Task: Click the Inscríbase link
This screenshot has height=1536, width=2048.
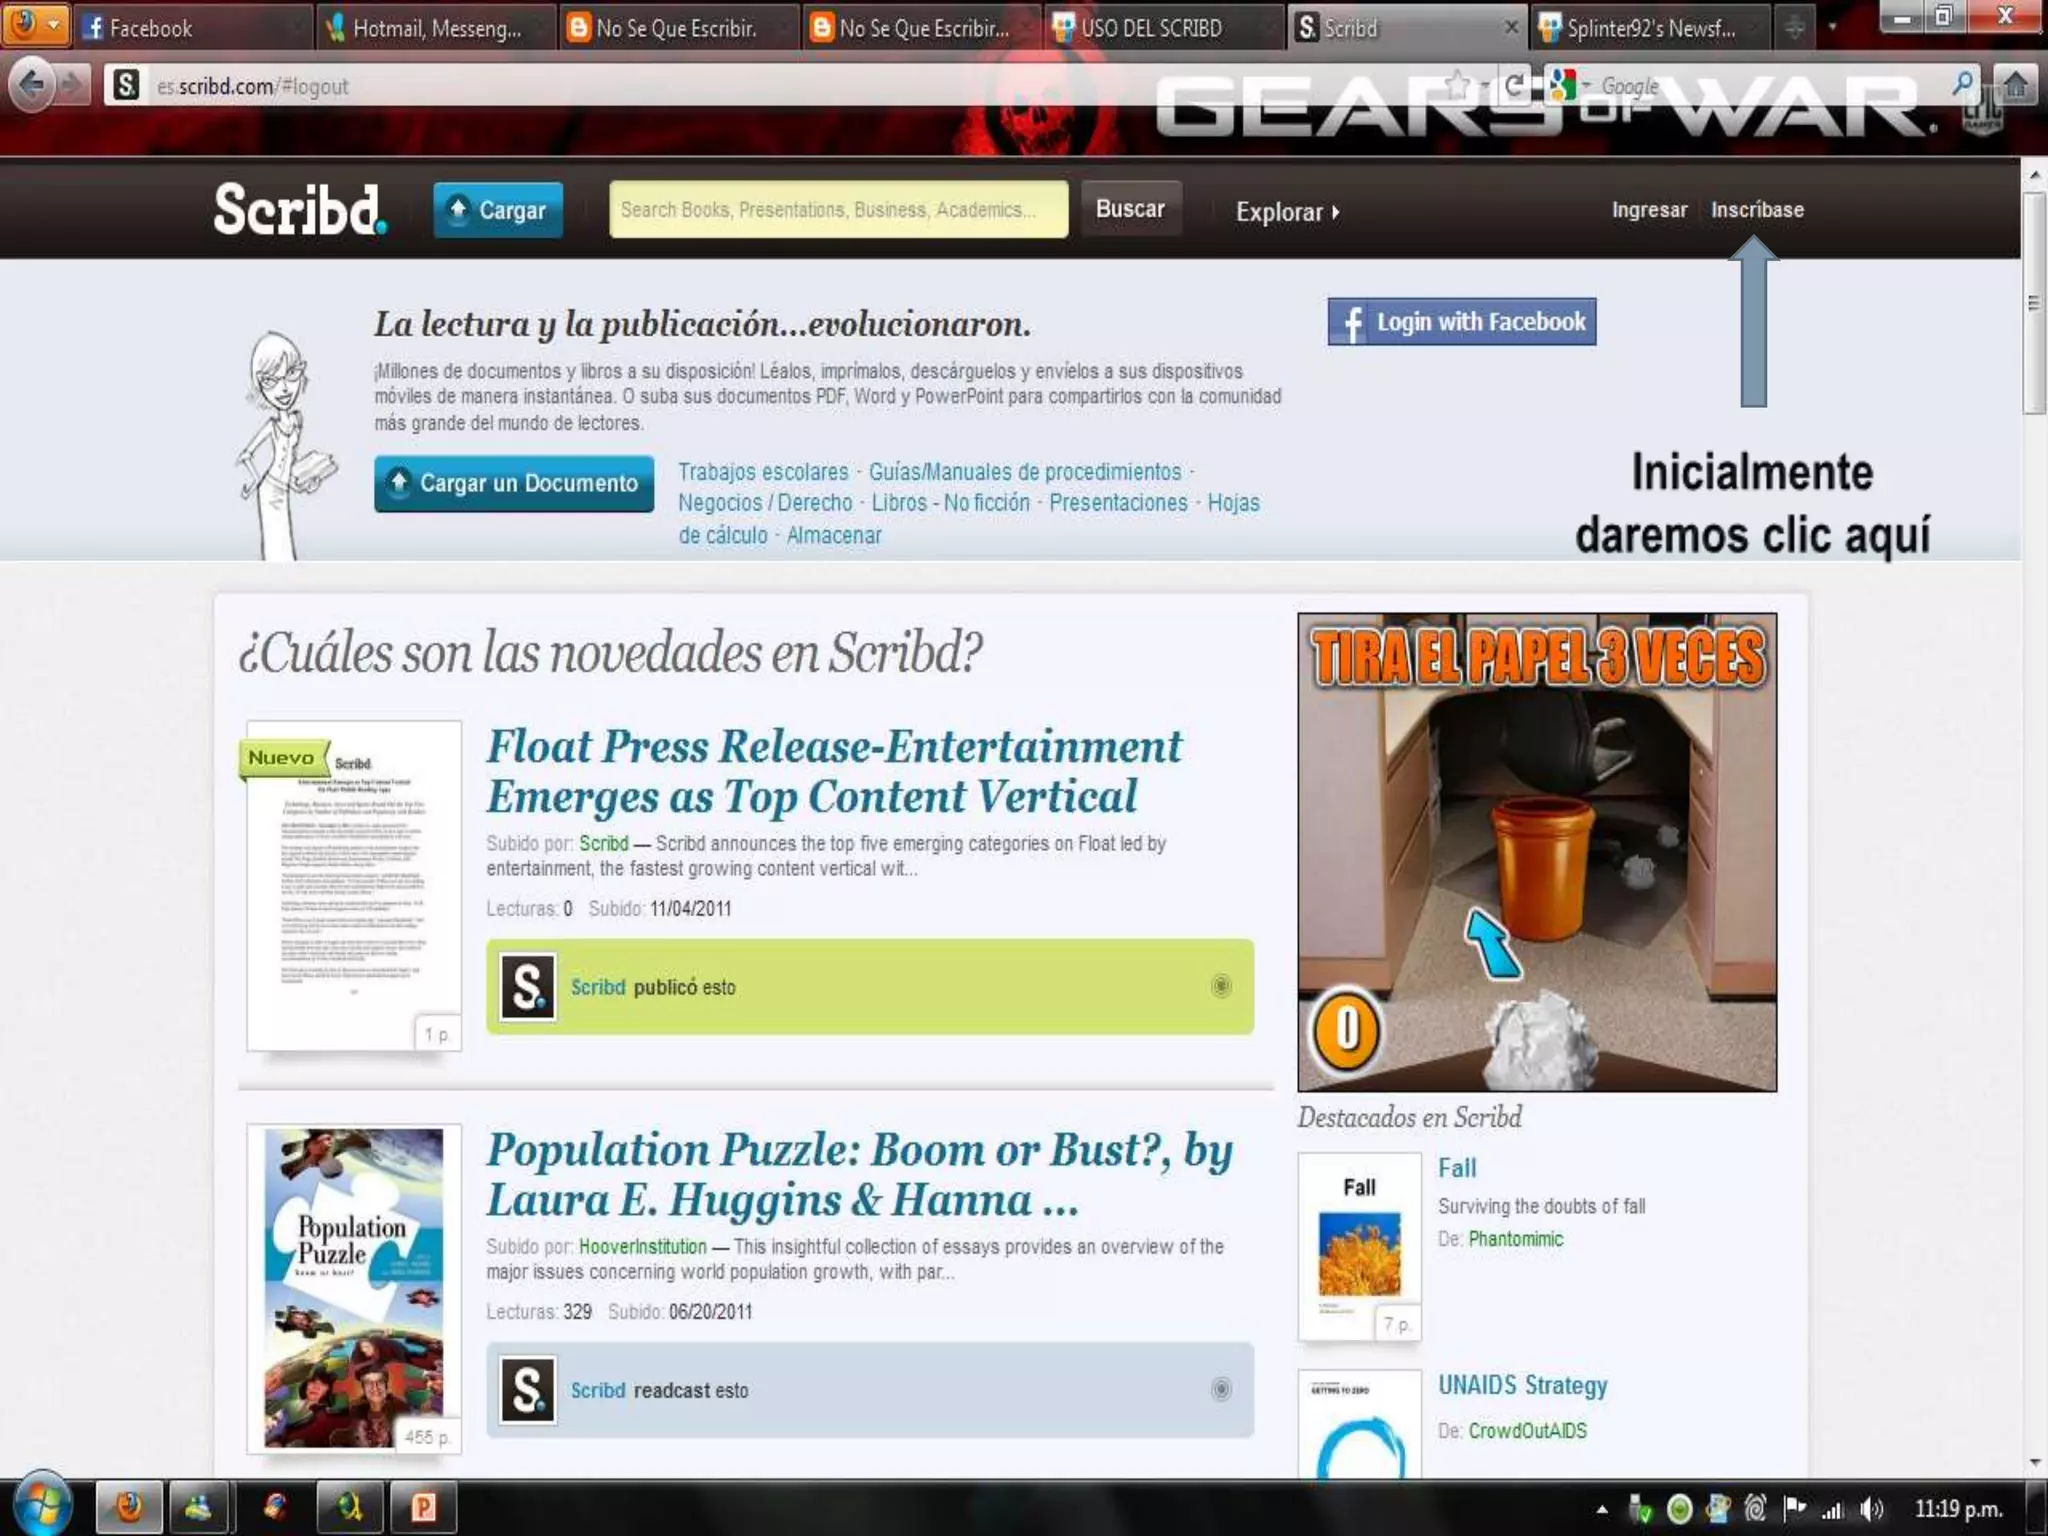Action: tap(1757, 210)
